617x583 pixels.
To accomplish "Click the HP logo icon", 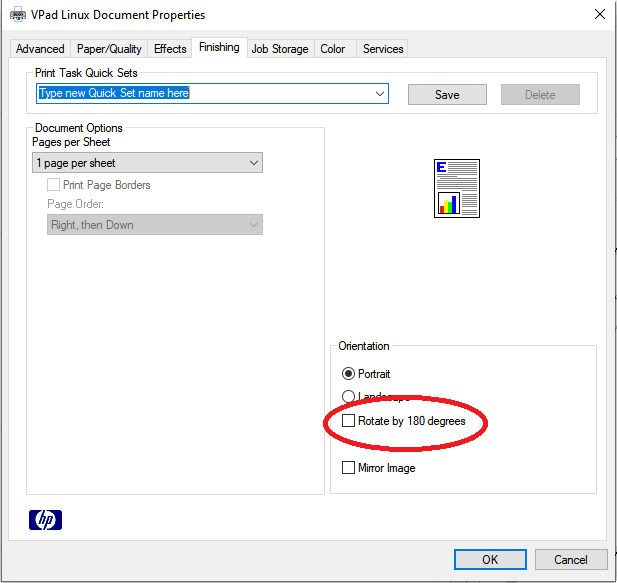I will 46,519.
